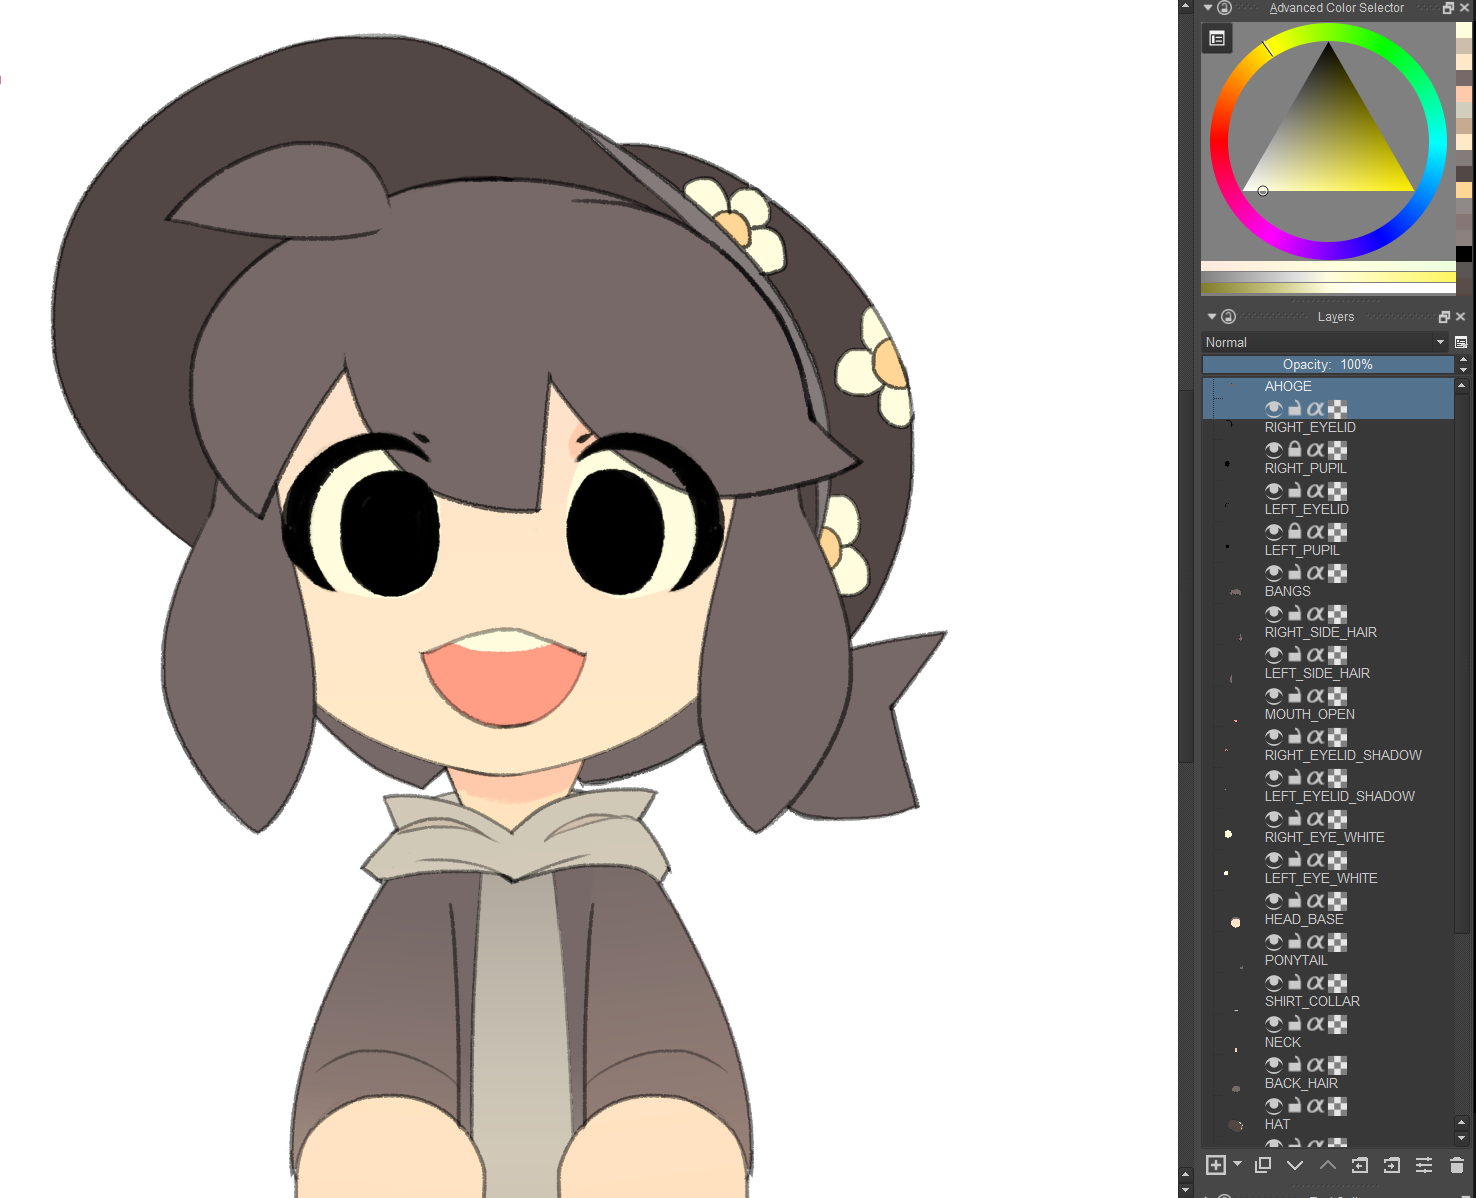The height and width of the screenshot is (1198, 1476).
Task: Open the add-layer type dropdown arrow
Action: pos(1238,1164)
